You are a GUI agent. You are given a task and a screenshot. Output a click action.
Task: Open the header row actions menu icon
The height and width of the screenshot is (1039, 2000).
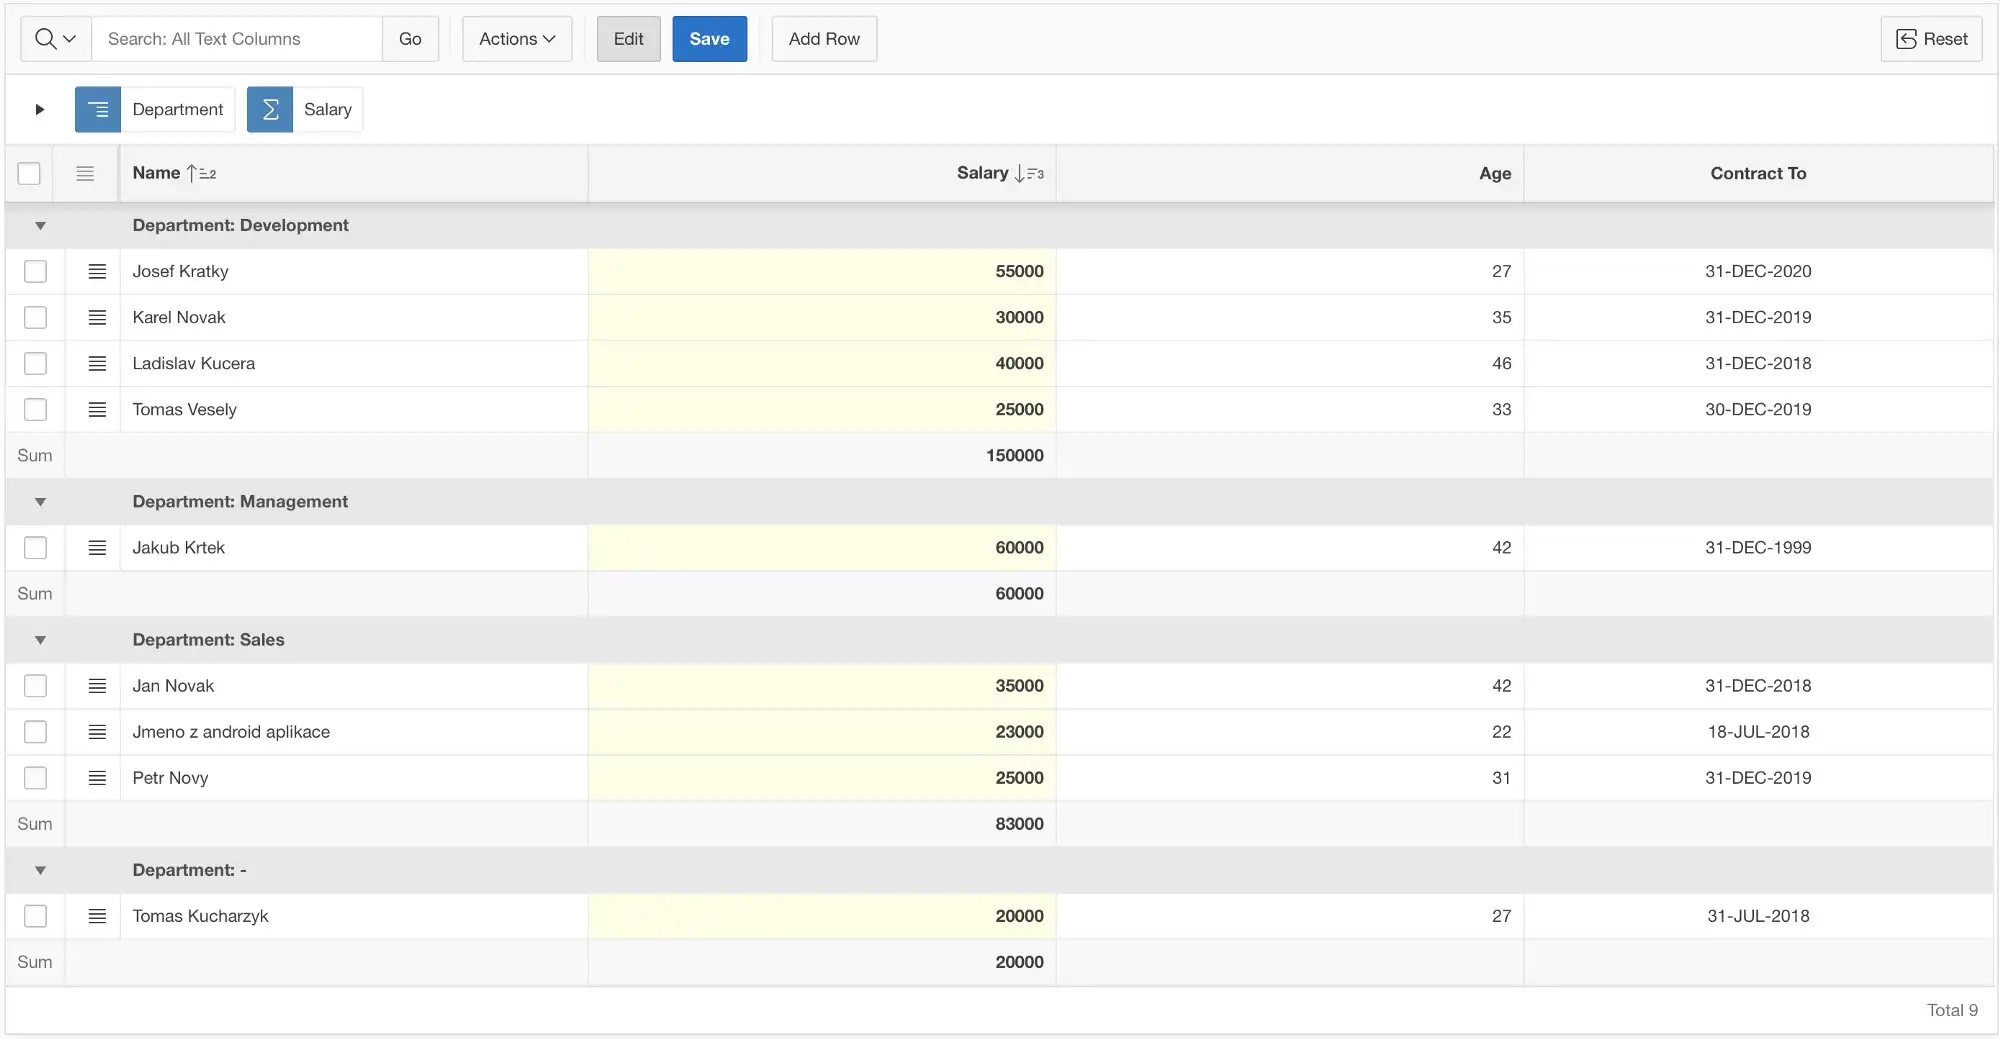85,174
